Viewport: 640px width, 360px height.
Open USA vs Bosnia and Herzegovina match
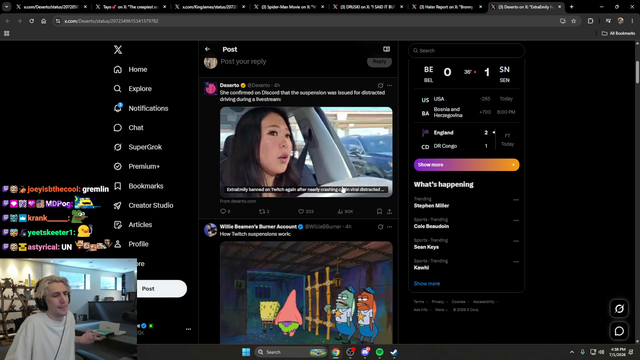click(467, 106)
